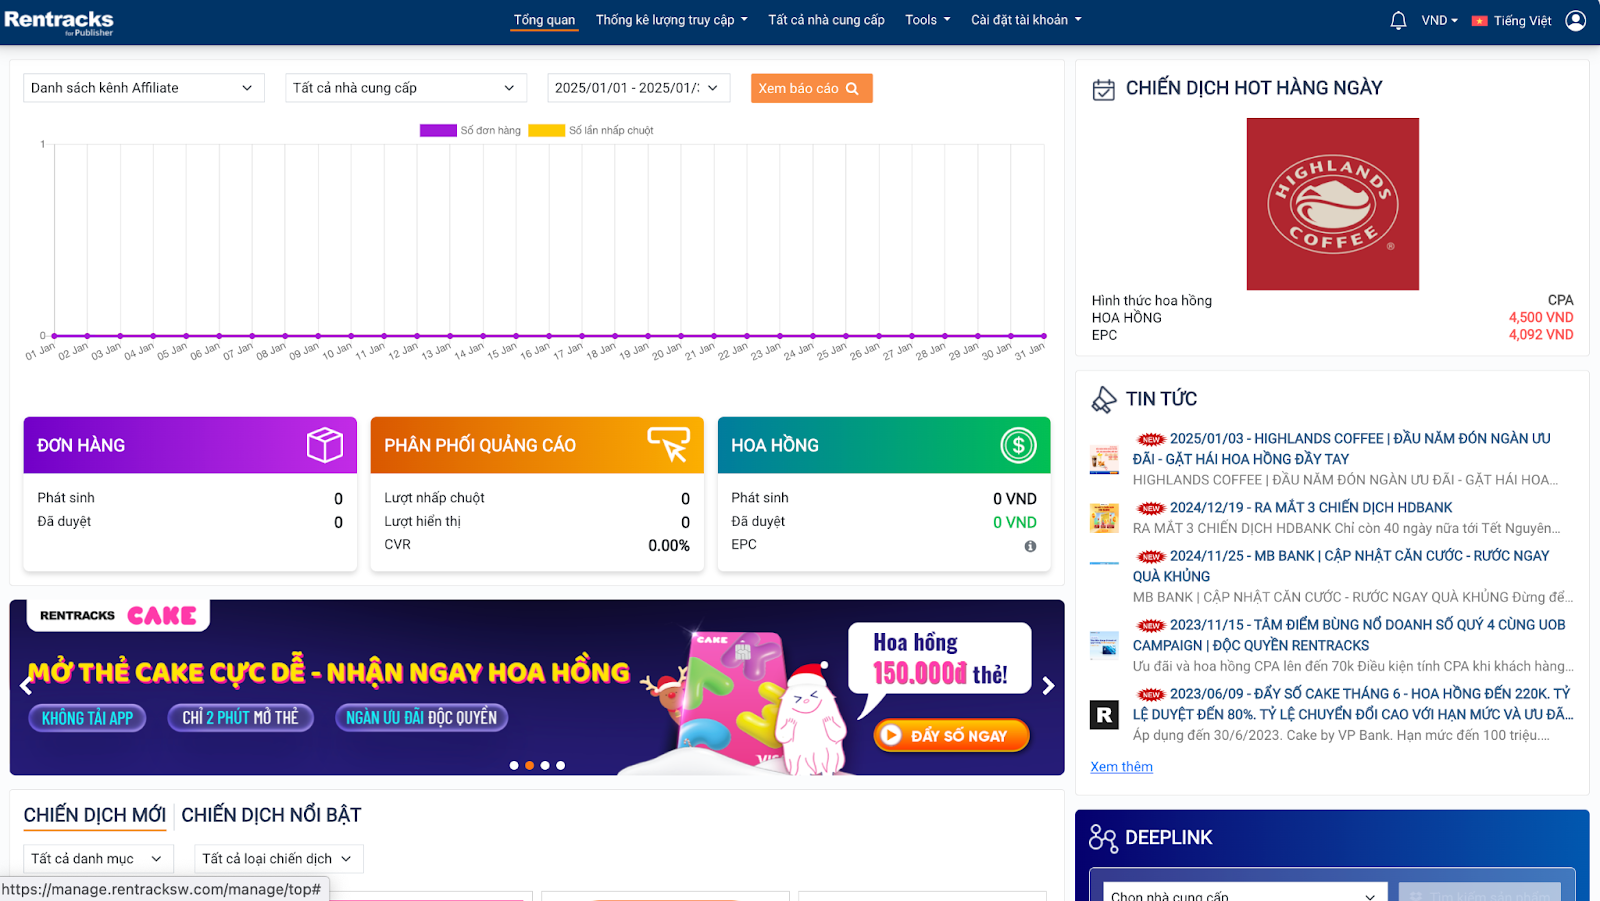Image resolution: width=1600 pixels, height=901 pixels.
Task: Open RA MẮT 3 CHIẾN DỊCH HDBANK news
Action: pos(1311,508)
